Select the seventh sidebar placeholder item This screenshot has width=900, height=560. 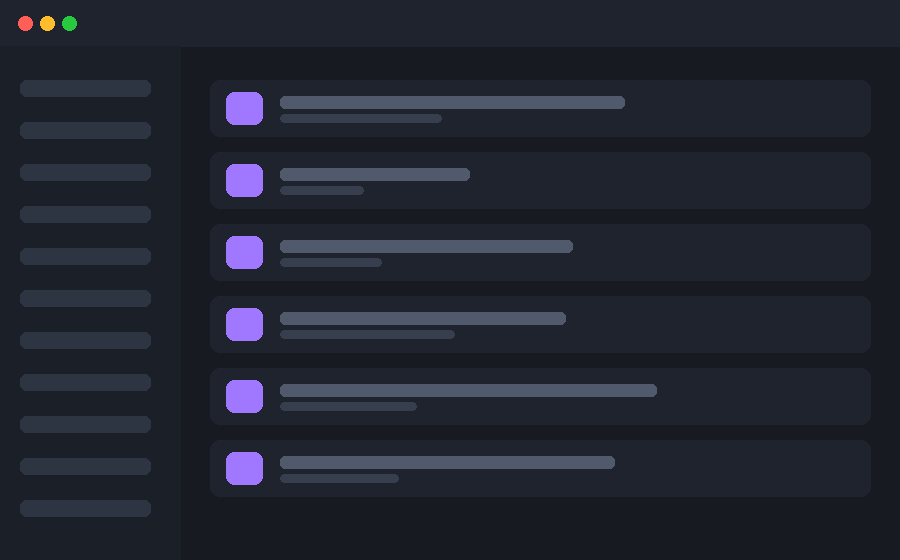tap(86, 340)
